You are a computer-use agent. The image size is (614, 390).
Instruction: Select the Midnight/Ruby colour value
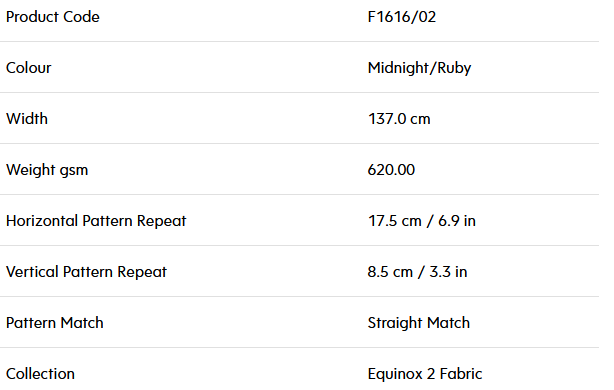419,68
